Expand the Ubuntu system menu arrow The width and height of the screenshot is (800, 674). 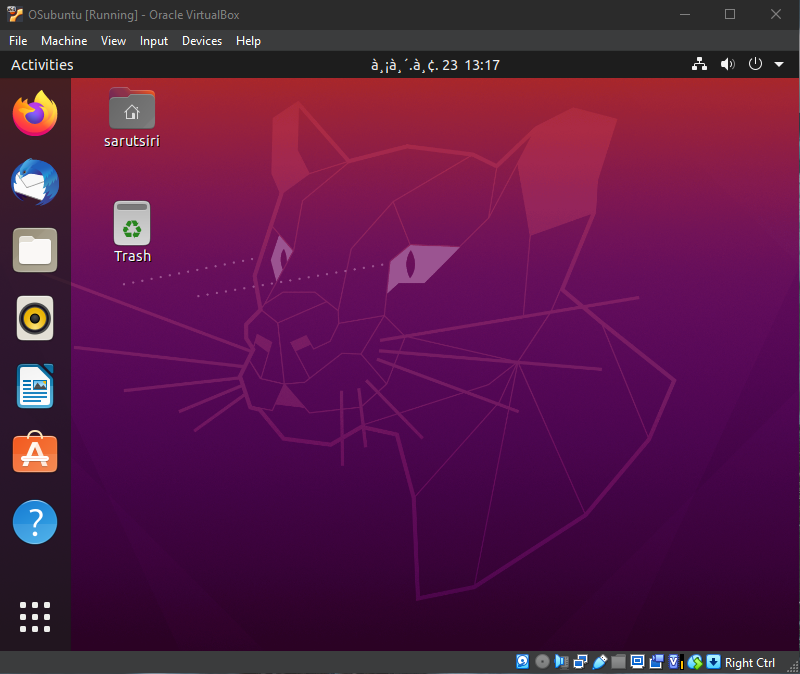pos(779,65)
